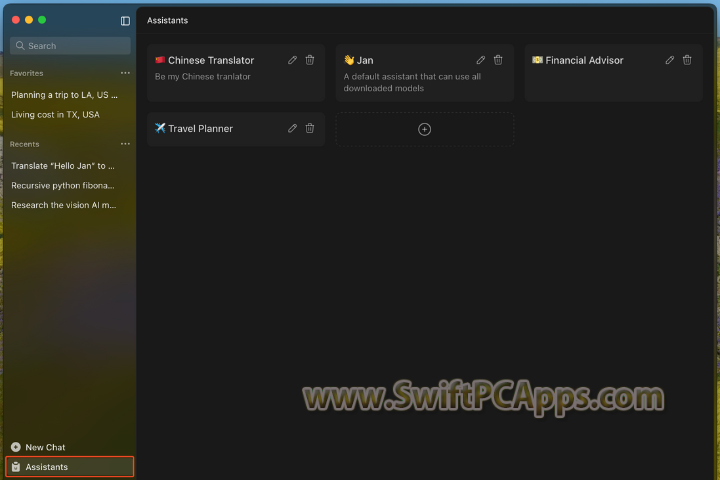Edit the Jan assistant with the pencil icon
This screenshot has height=480, width=720.
[x=481, y=60]
